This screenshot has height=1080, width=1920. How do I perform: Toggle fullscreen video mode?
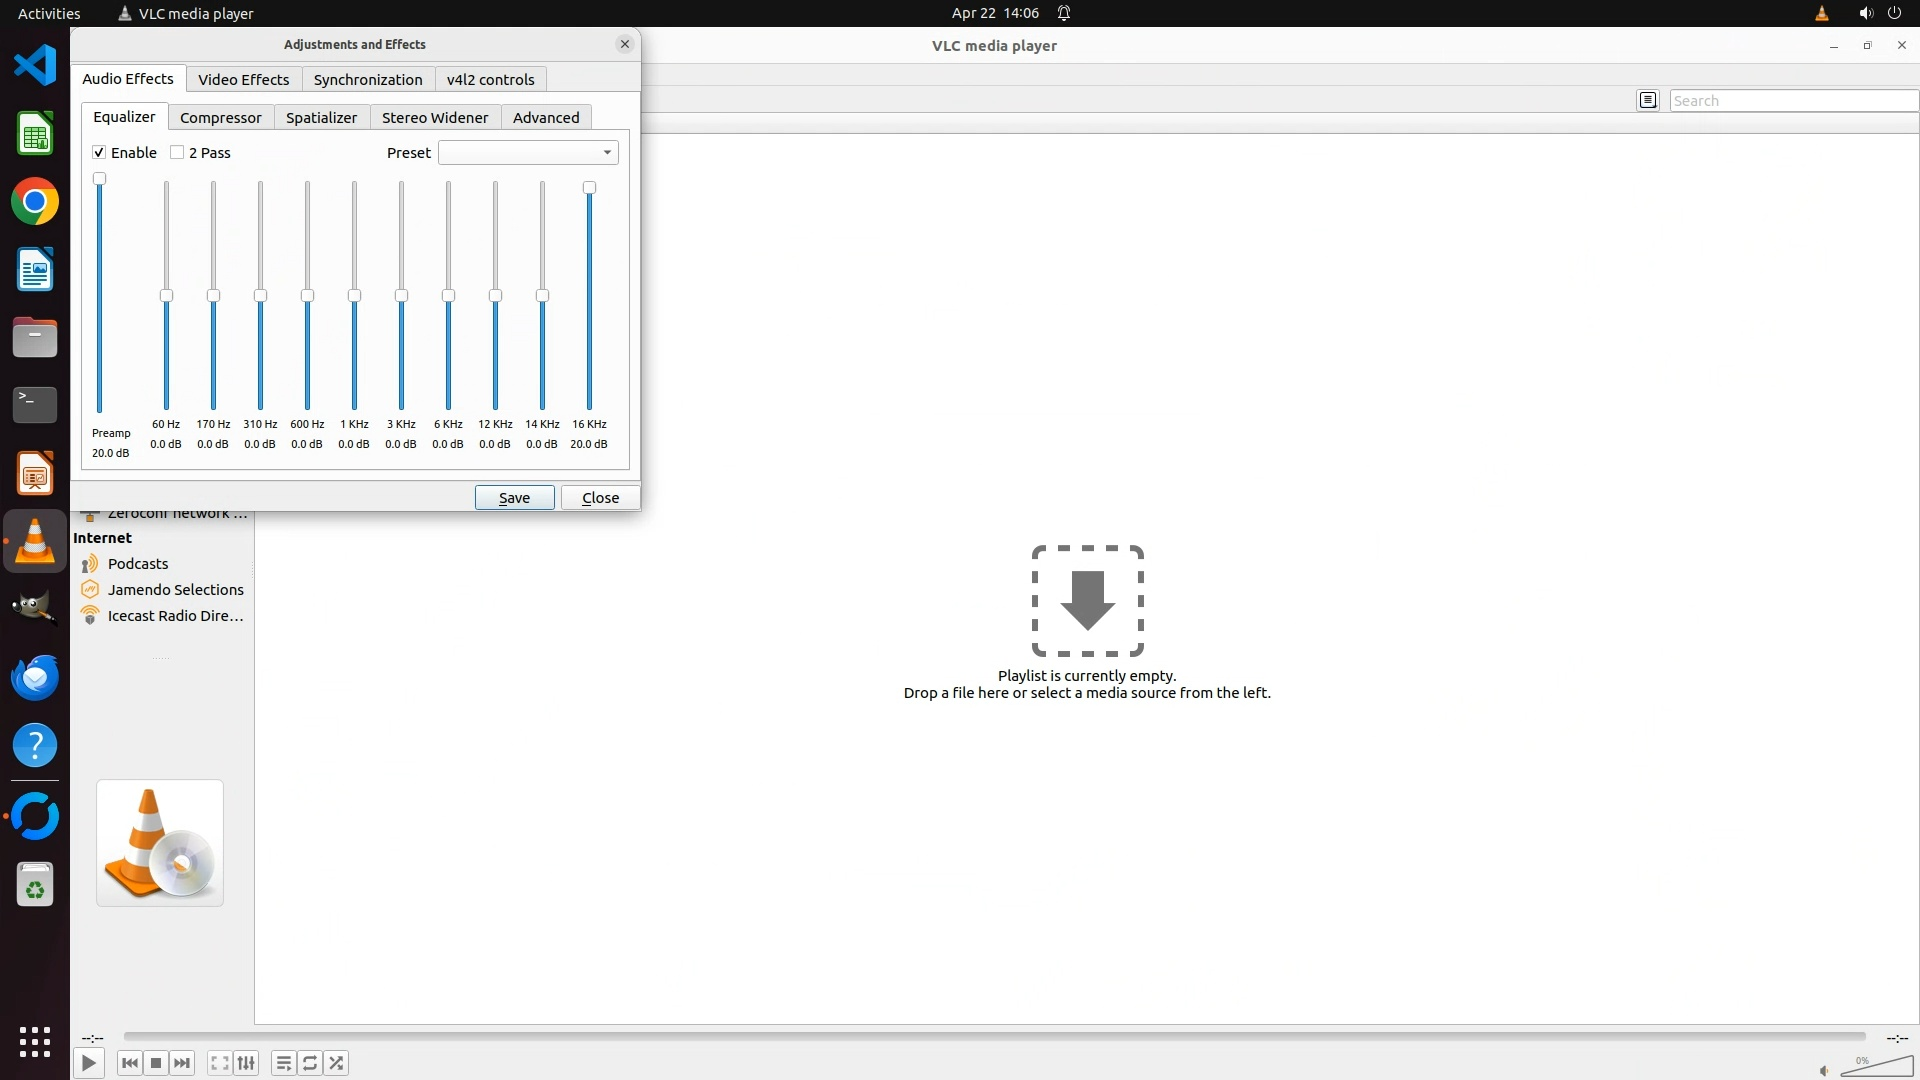(x=220, y=1063)
